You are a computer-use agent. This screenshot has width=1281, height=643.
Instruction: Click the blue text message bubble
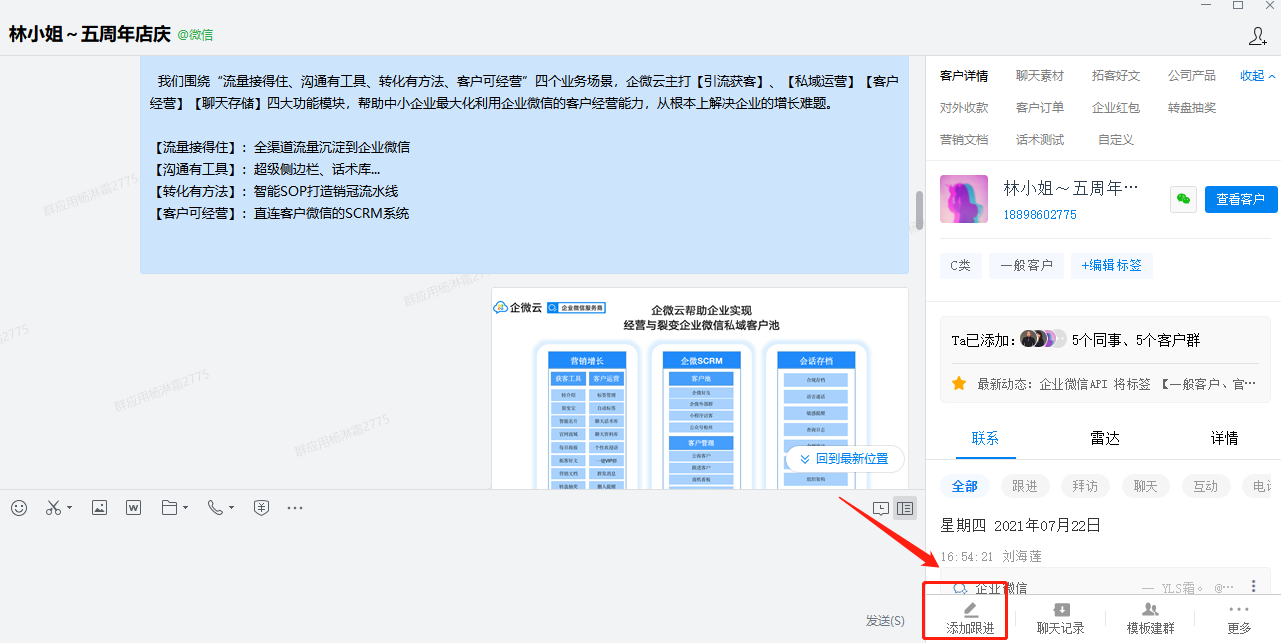tap(524, 165)
